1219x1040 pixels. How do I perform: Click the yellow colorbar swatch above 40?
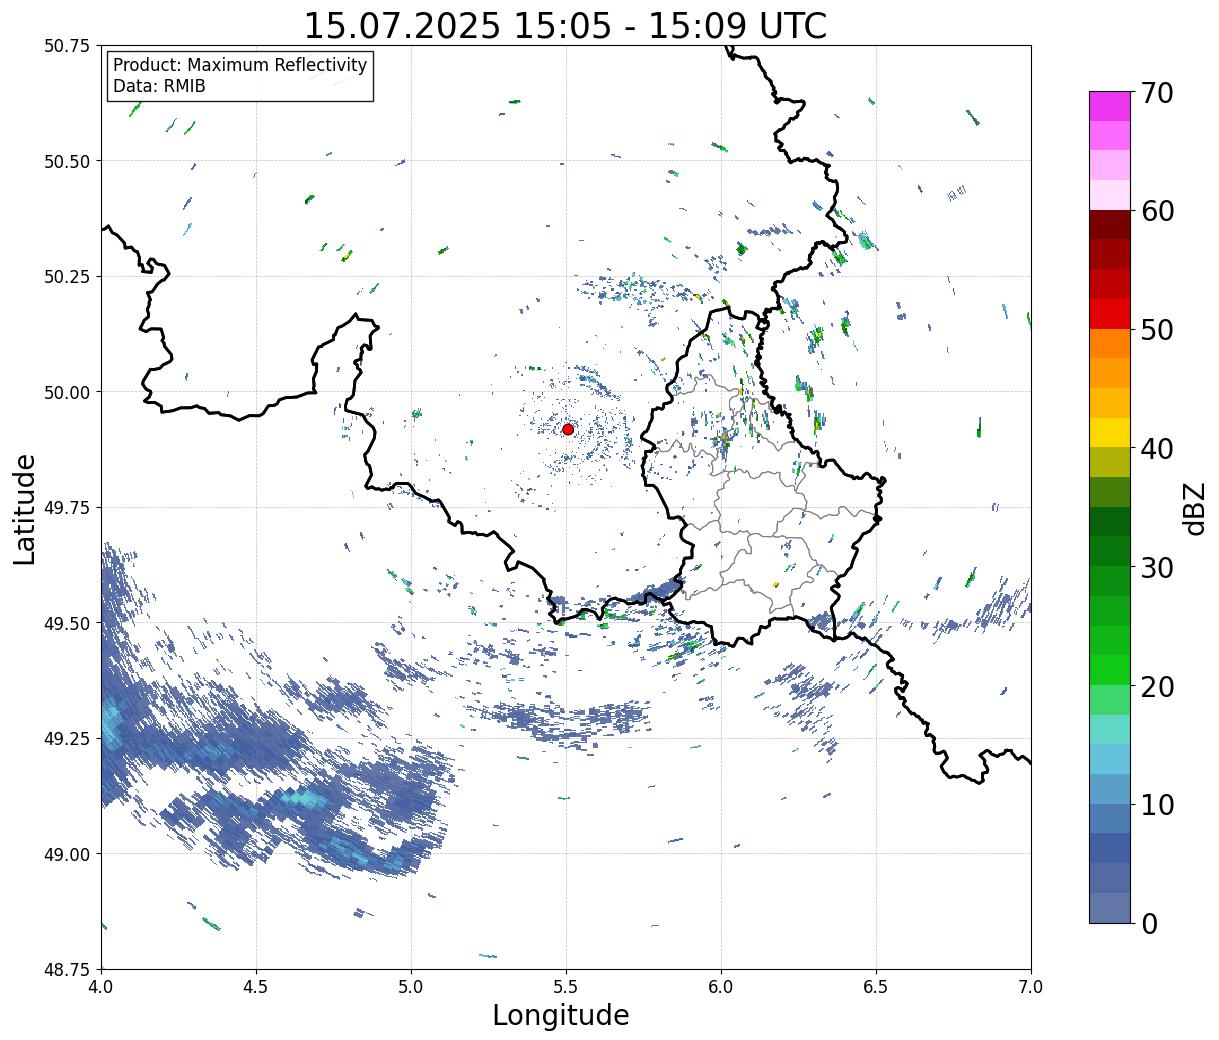[x=1110, y=433]
